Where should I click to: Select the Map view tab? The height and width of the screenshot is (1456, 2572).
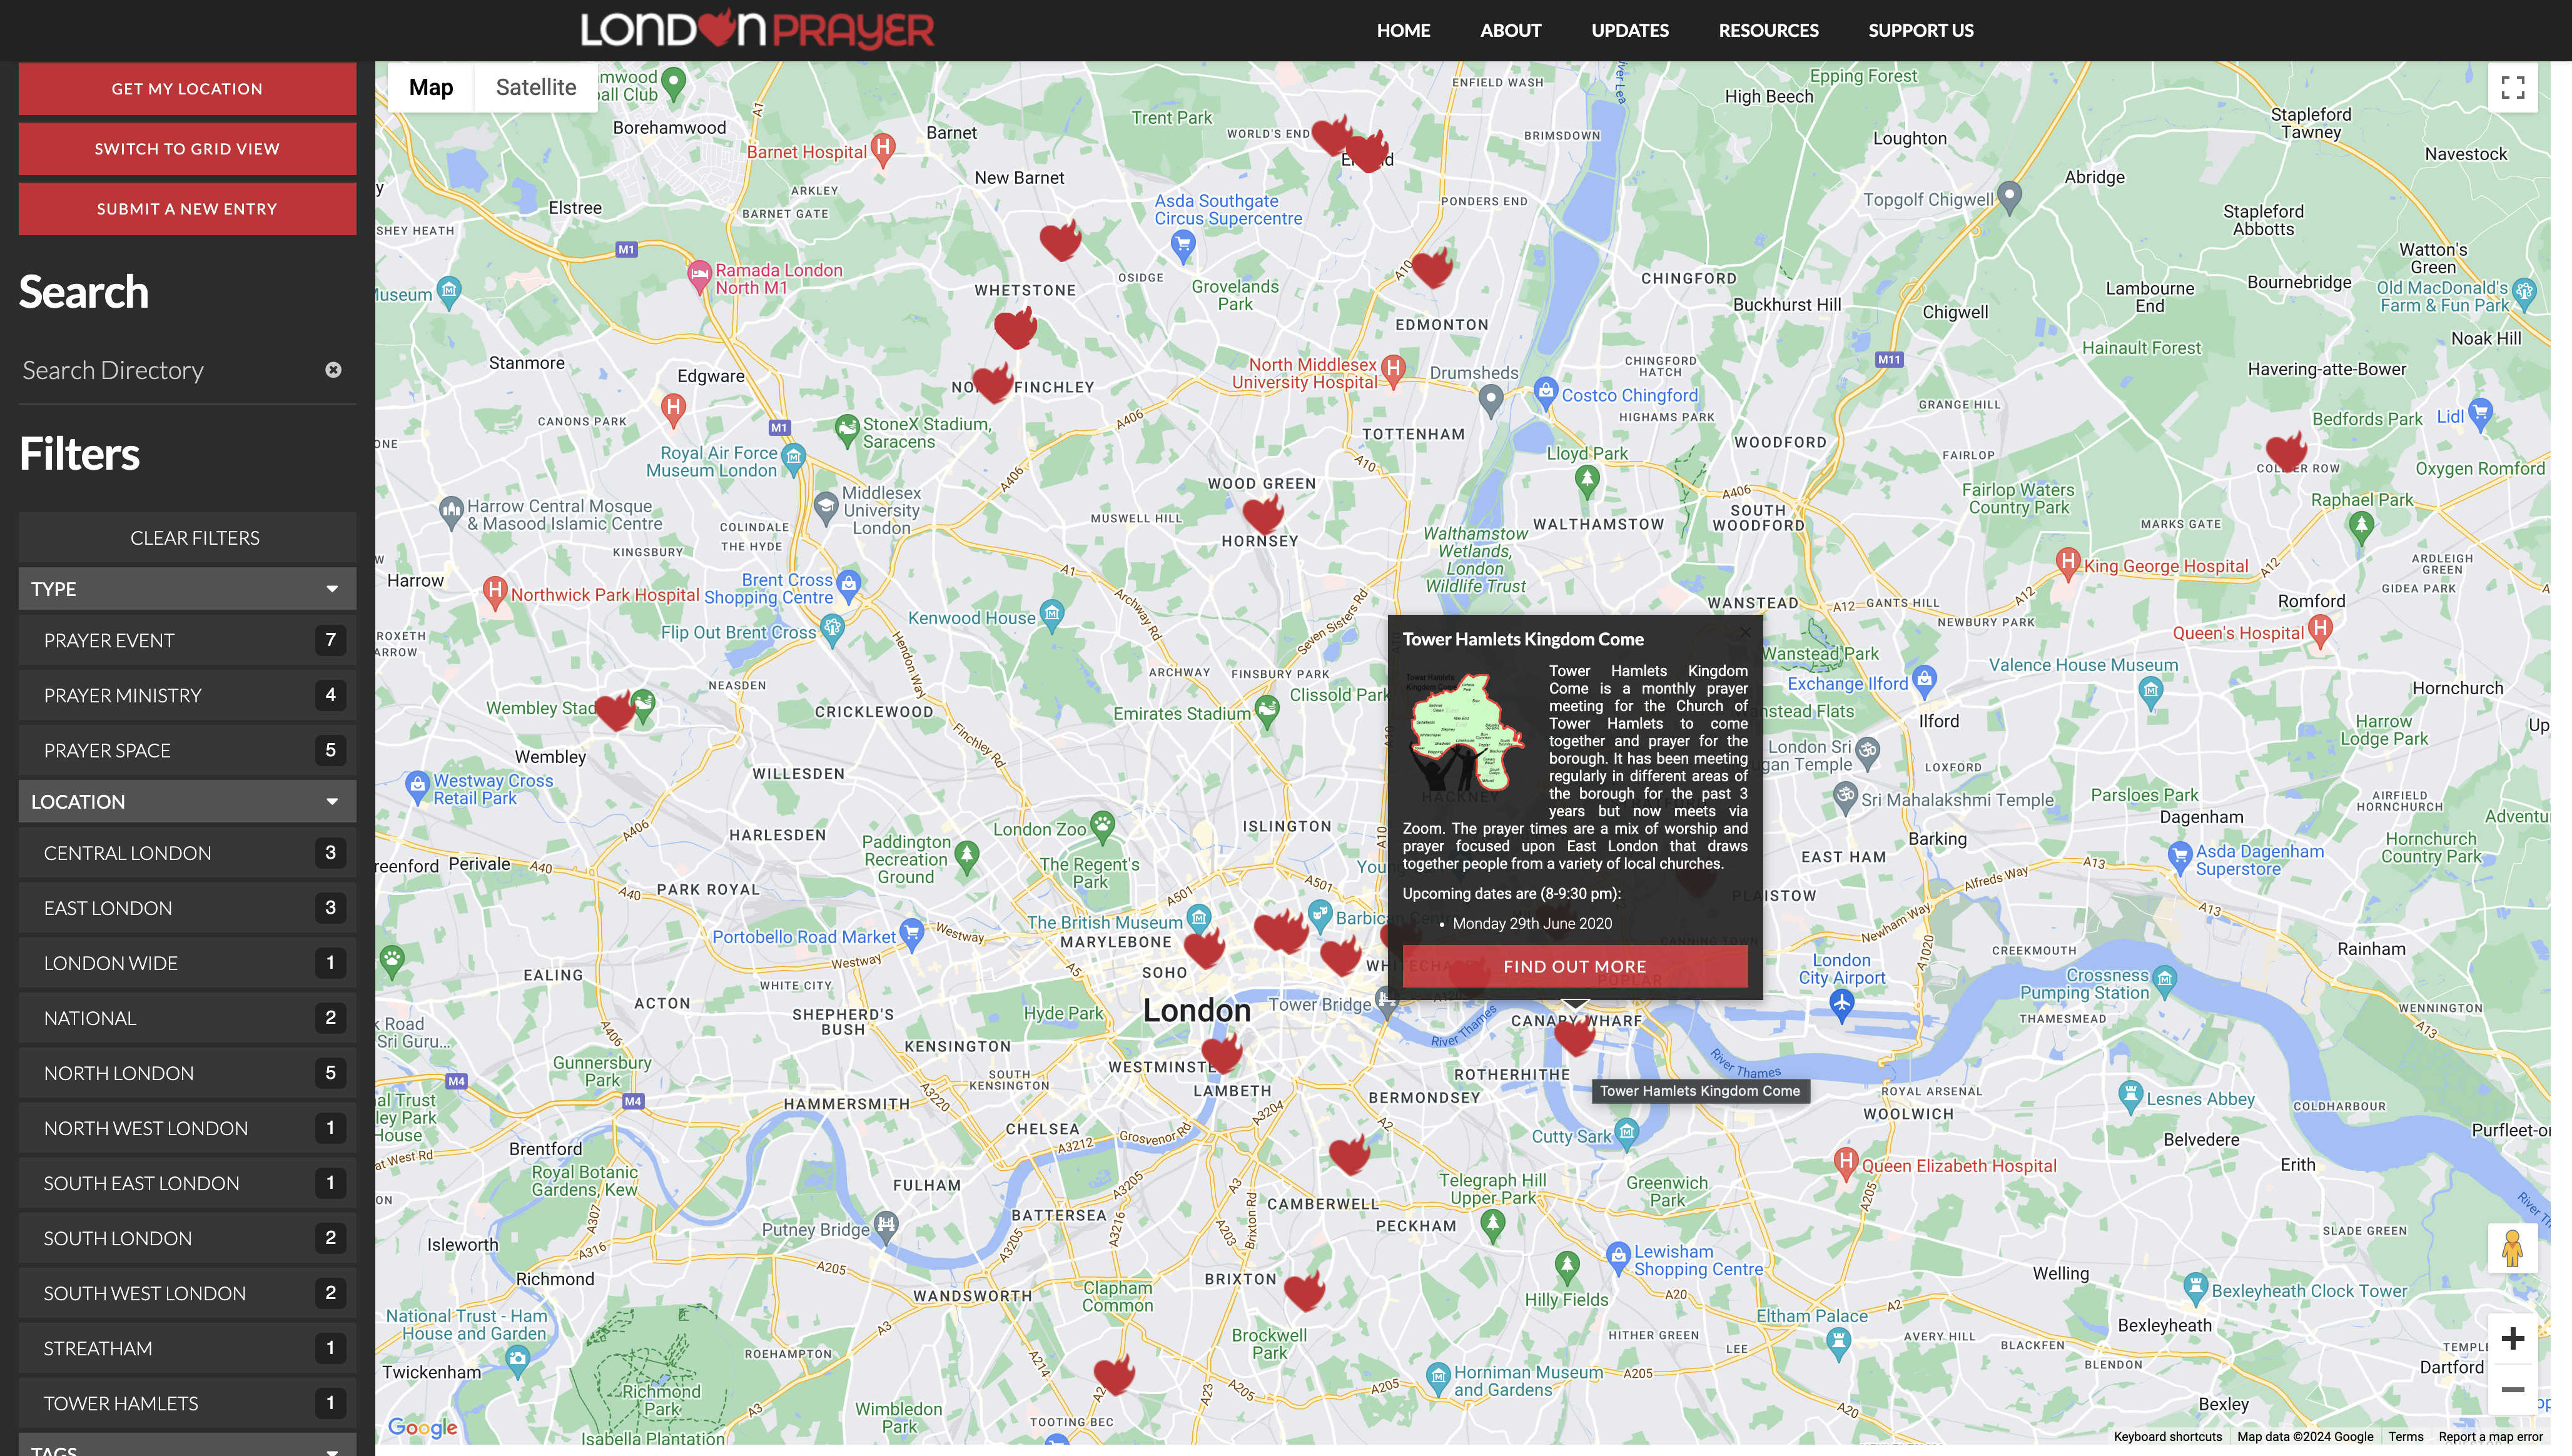[x=431, y=87]
